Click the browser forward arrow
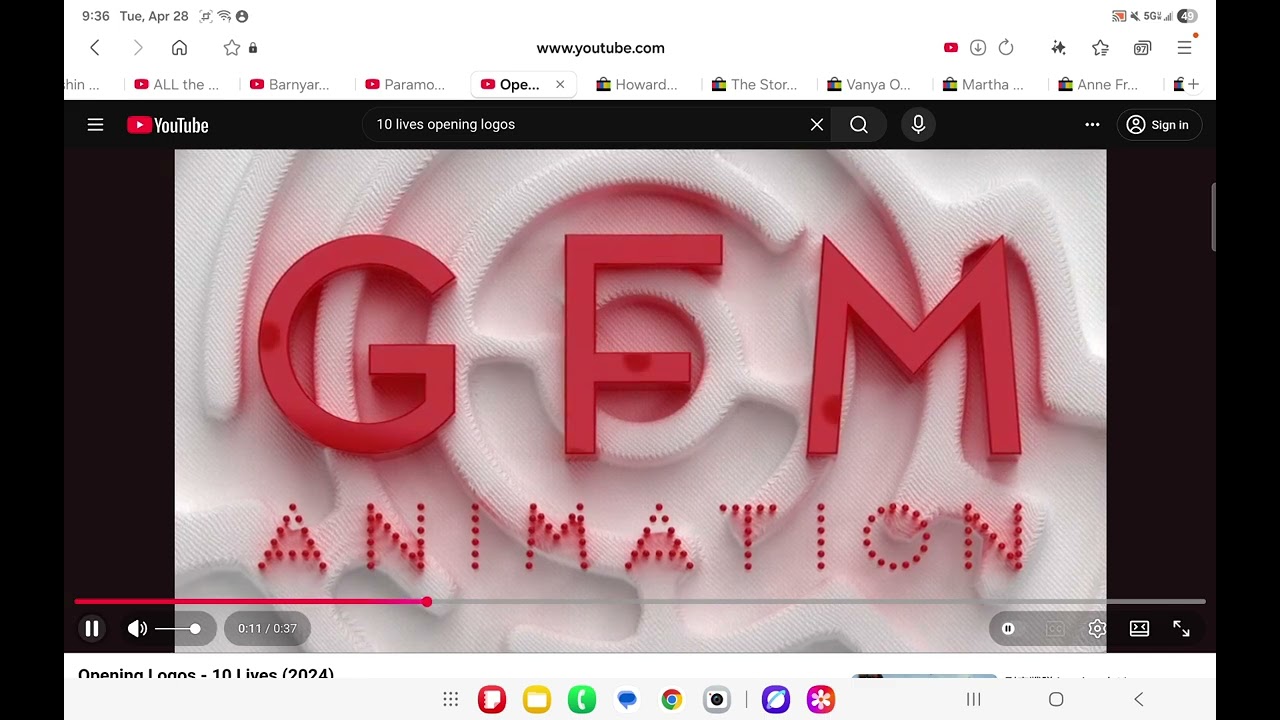 [x=138, y=48]
